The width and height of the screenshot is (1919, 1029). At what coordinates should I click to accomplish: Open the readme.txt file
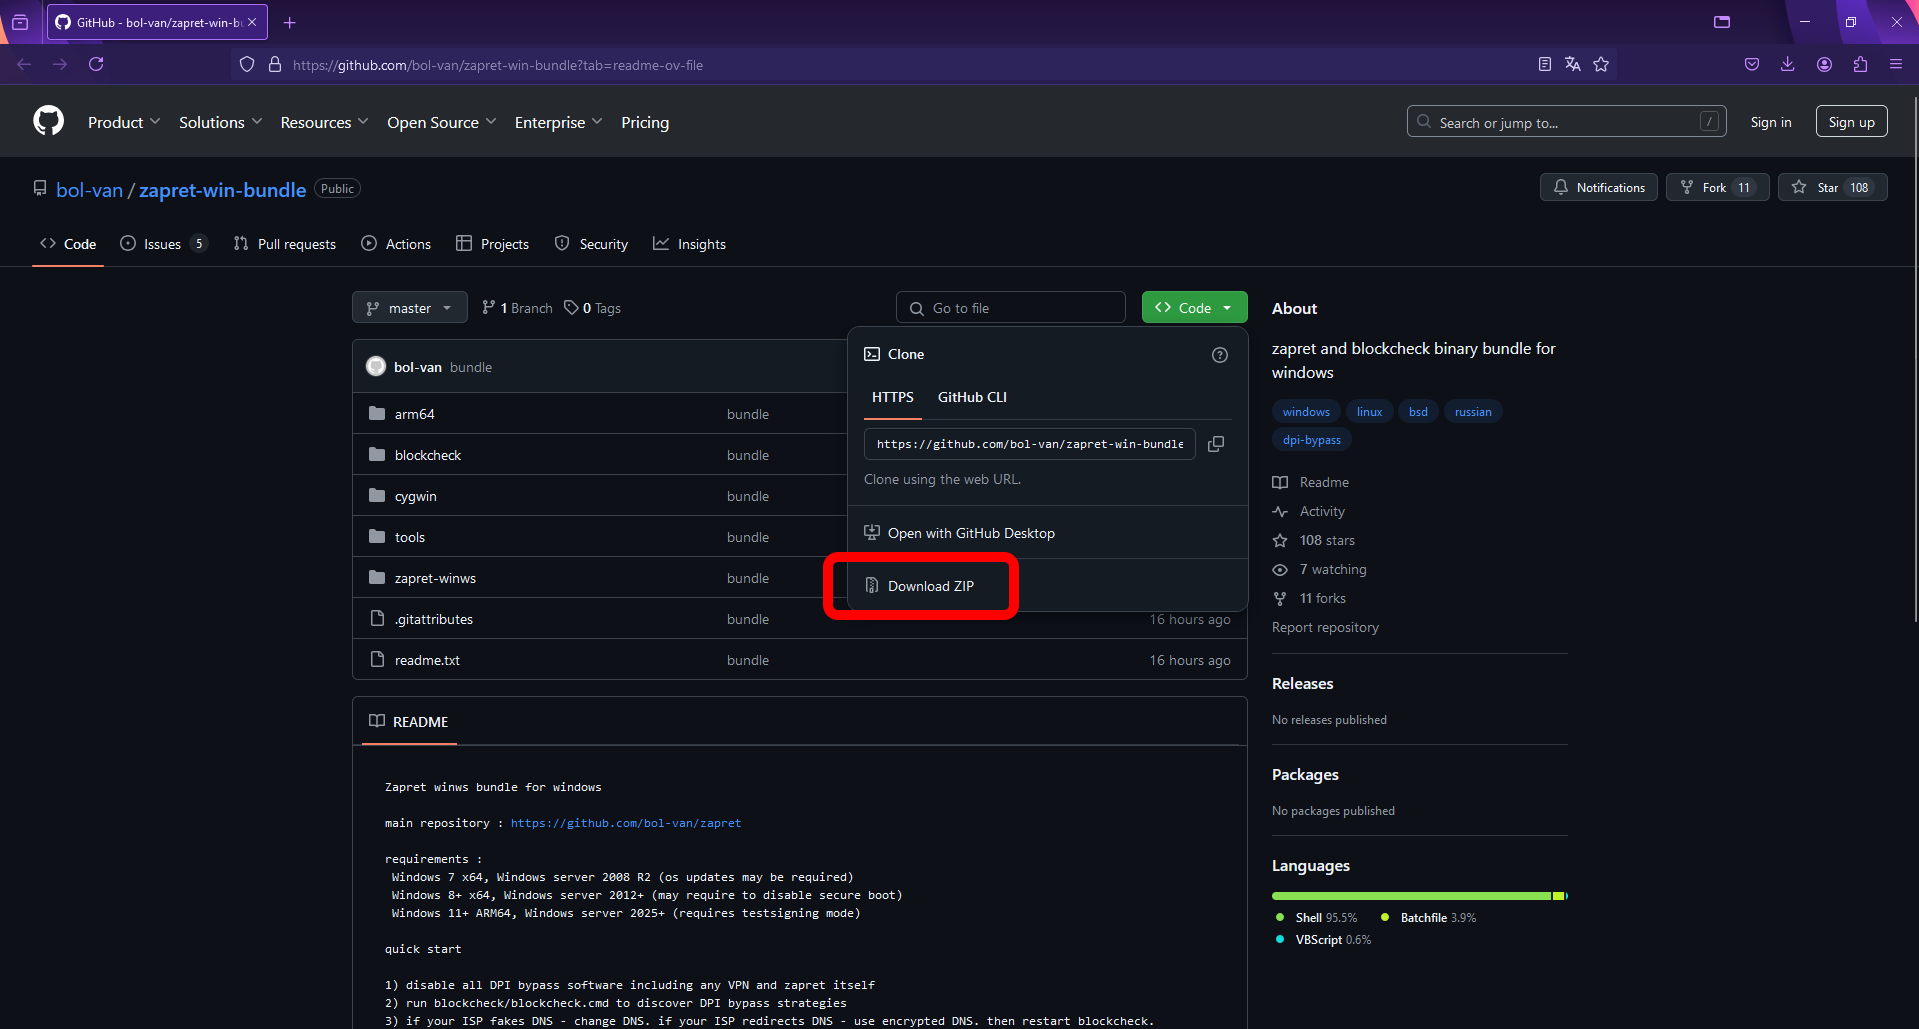(x=427, y=660)
